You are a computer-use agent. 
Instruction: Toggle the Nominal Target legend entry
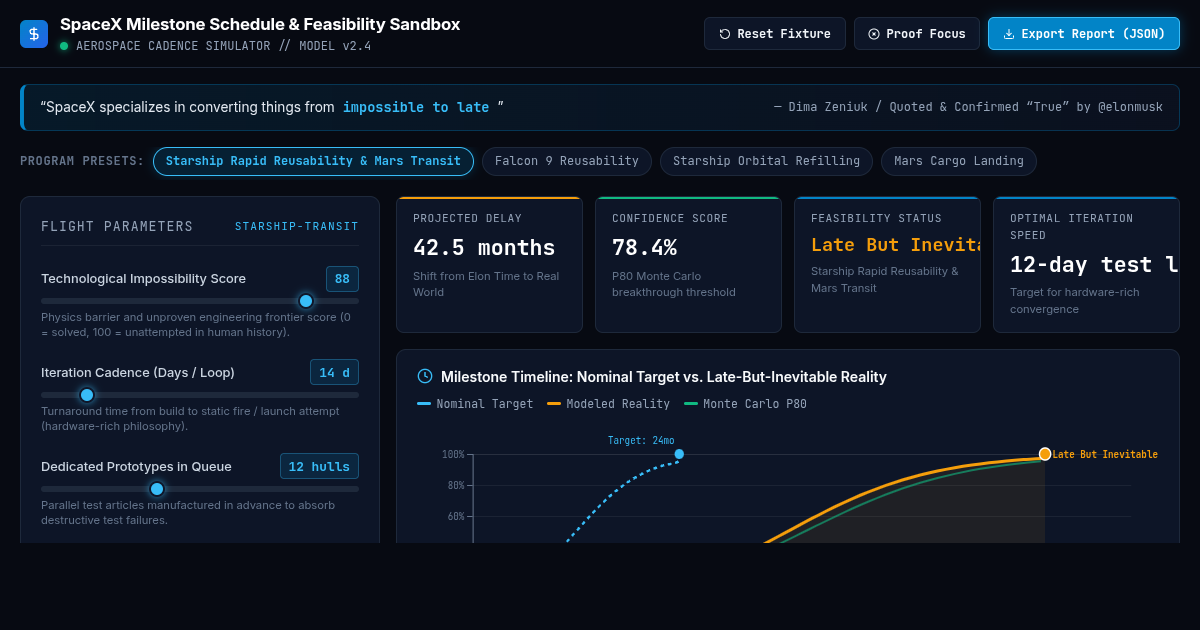[x=475, y=404]
